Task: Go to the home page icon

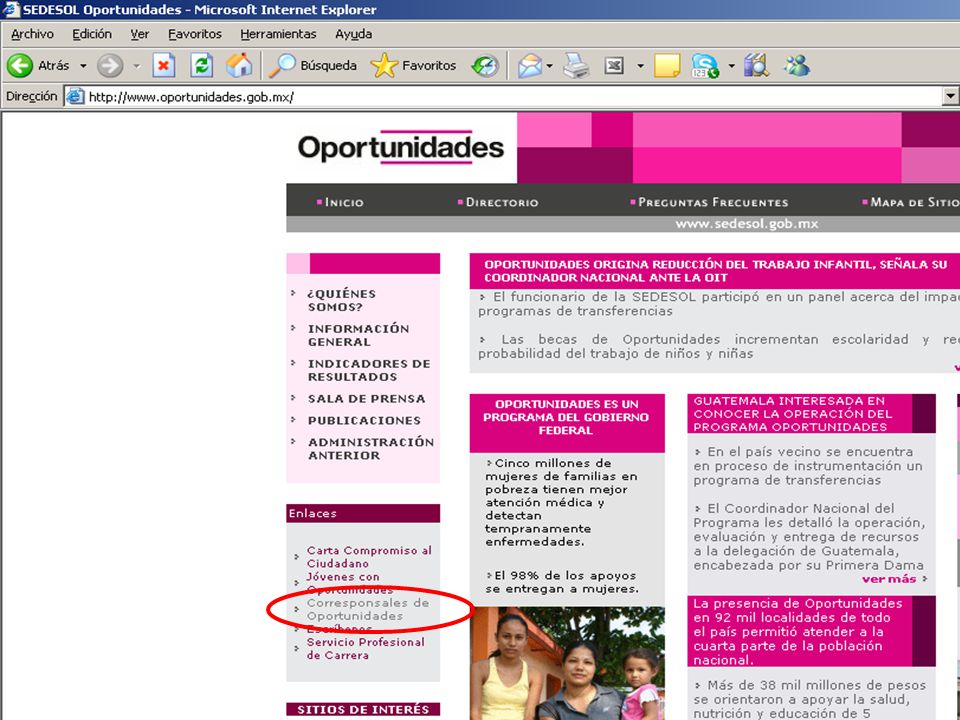Action: (x=239, y=66)
